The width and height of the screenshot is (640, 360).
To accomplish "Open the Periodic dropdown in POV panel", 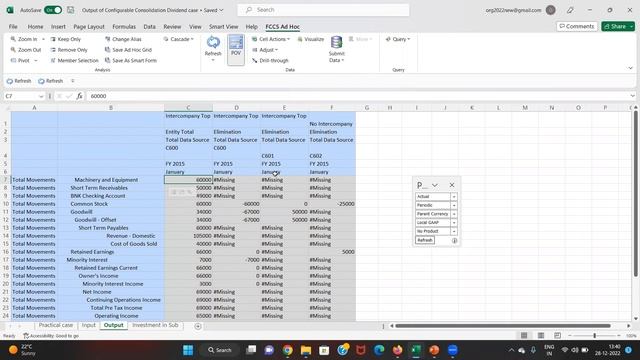I will pyautogui.click(x=454, y=205).
